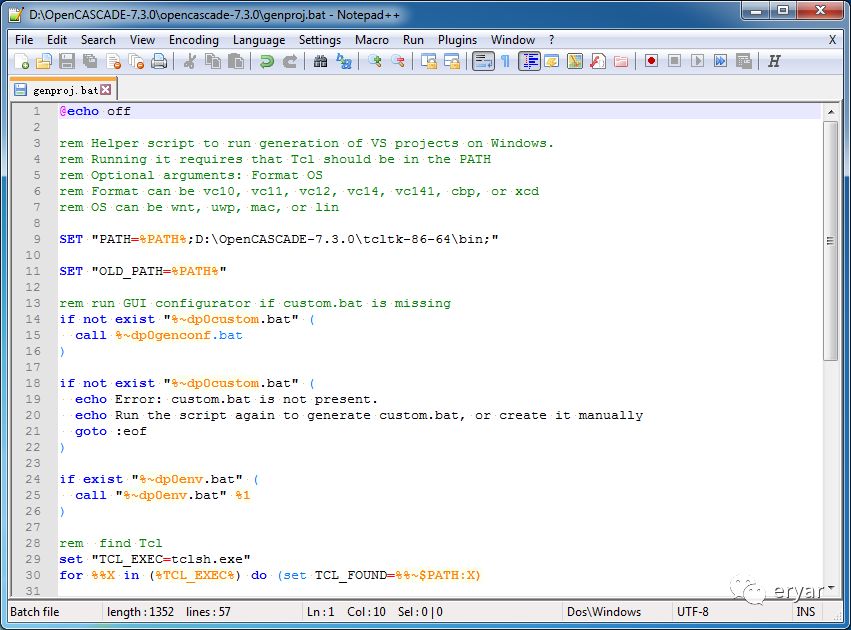Click the INS mode indicator in status bar
Image resolution: width=851 pixels, height=630 pixels.
tap(805, 612)
